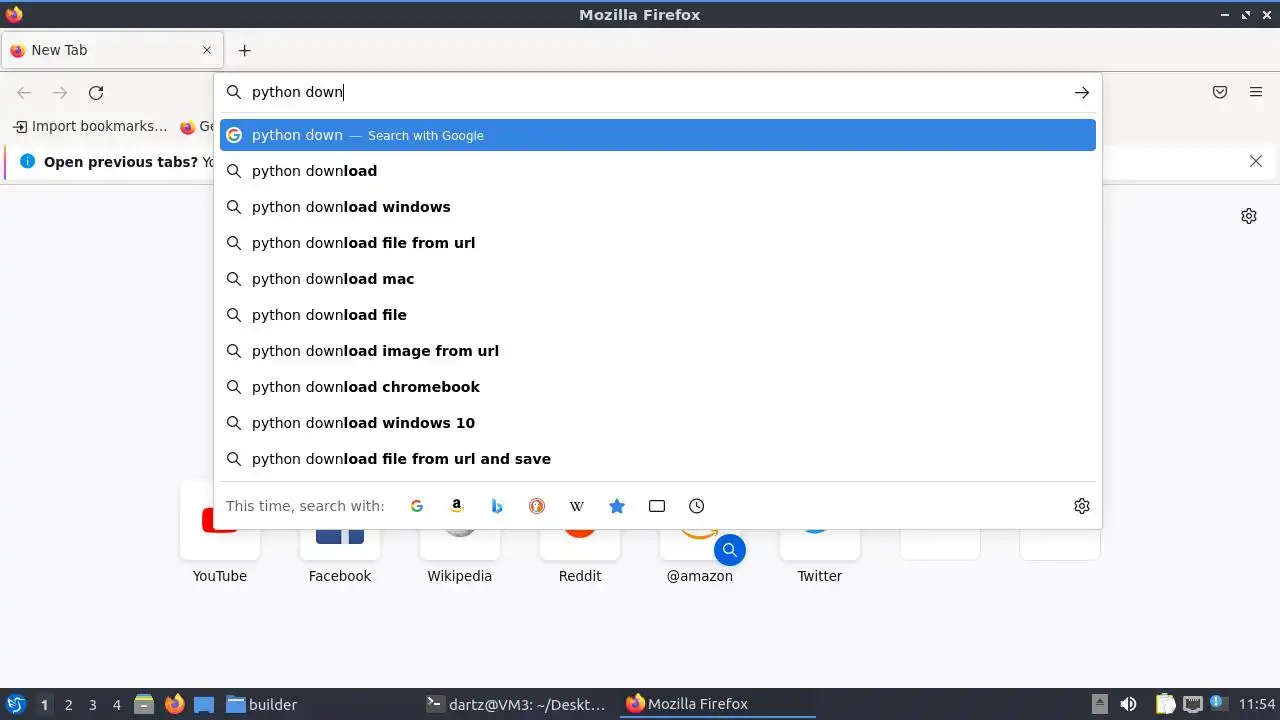The height and width of the screenshot is (720, 1280).
Task: Select suggestion 'python download'
Action: click(658, 171)
